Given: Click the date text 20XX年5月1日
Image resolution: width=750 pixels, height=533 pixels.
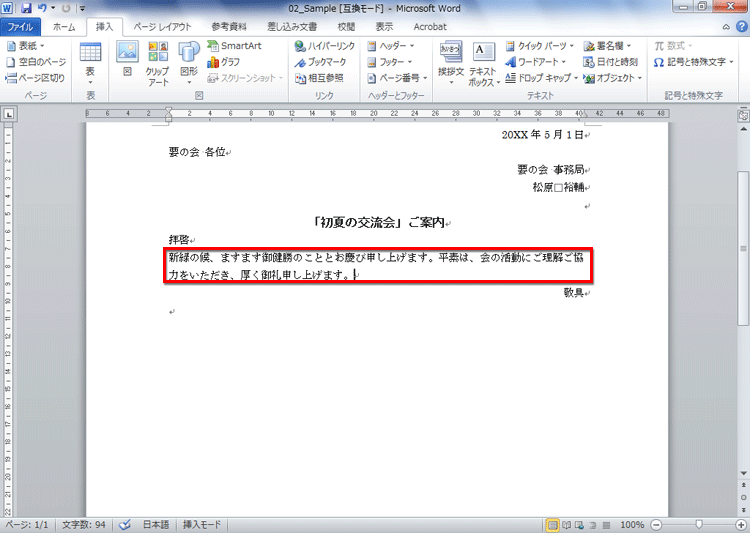Looking at the screenshot, I should pos(543,135).
